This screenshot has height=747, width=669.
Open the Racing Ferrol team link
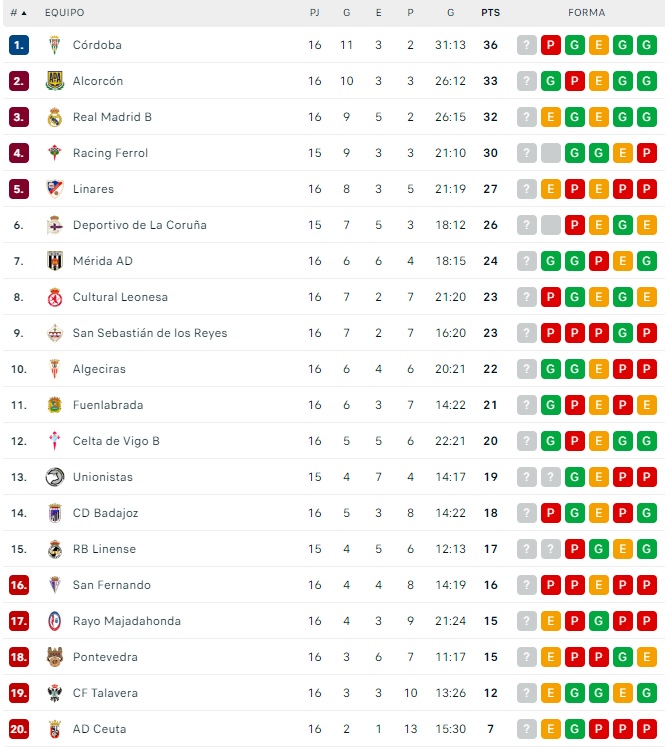pyautogui.click(x=110, y=153)
